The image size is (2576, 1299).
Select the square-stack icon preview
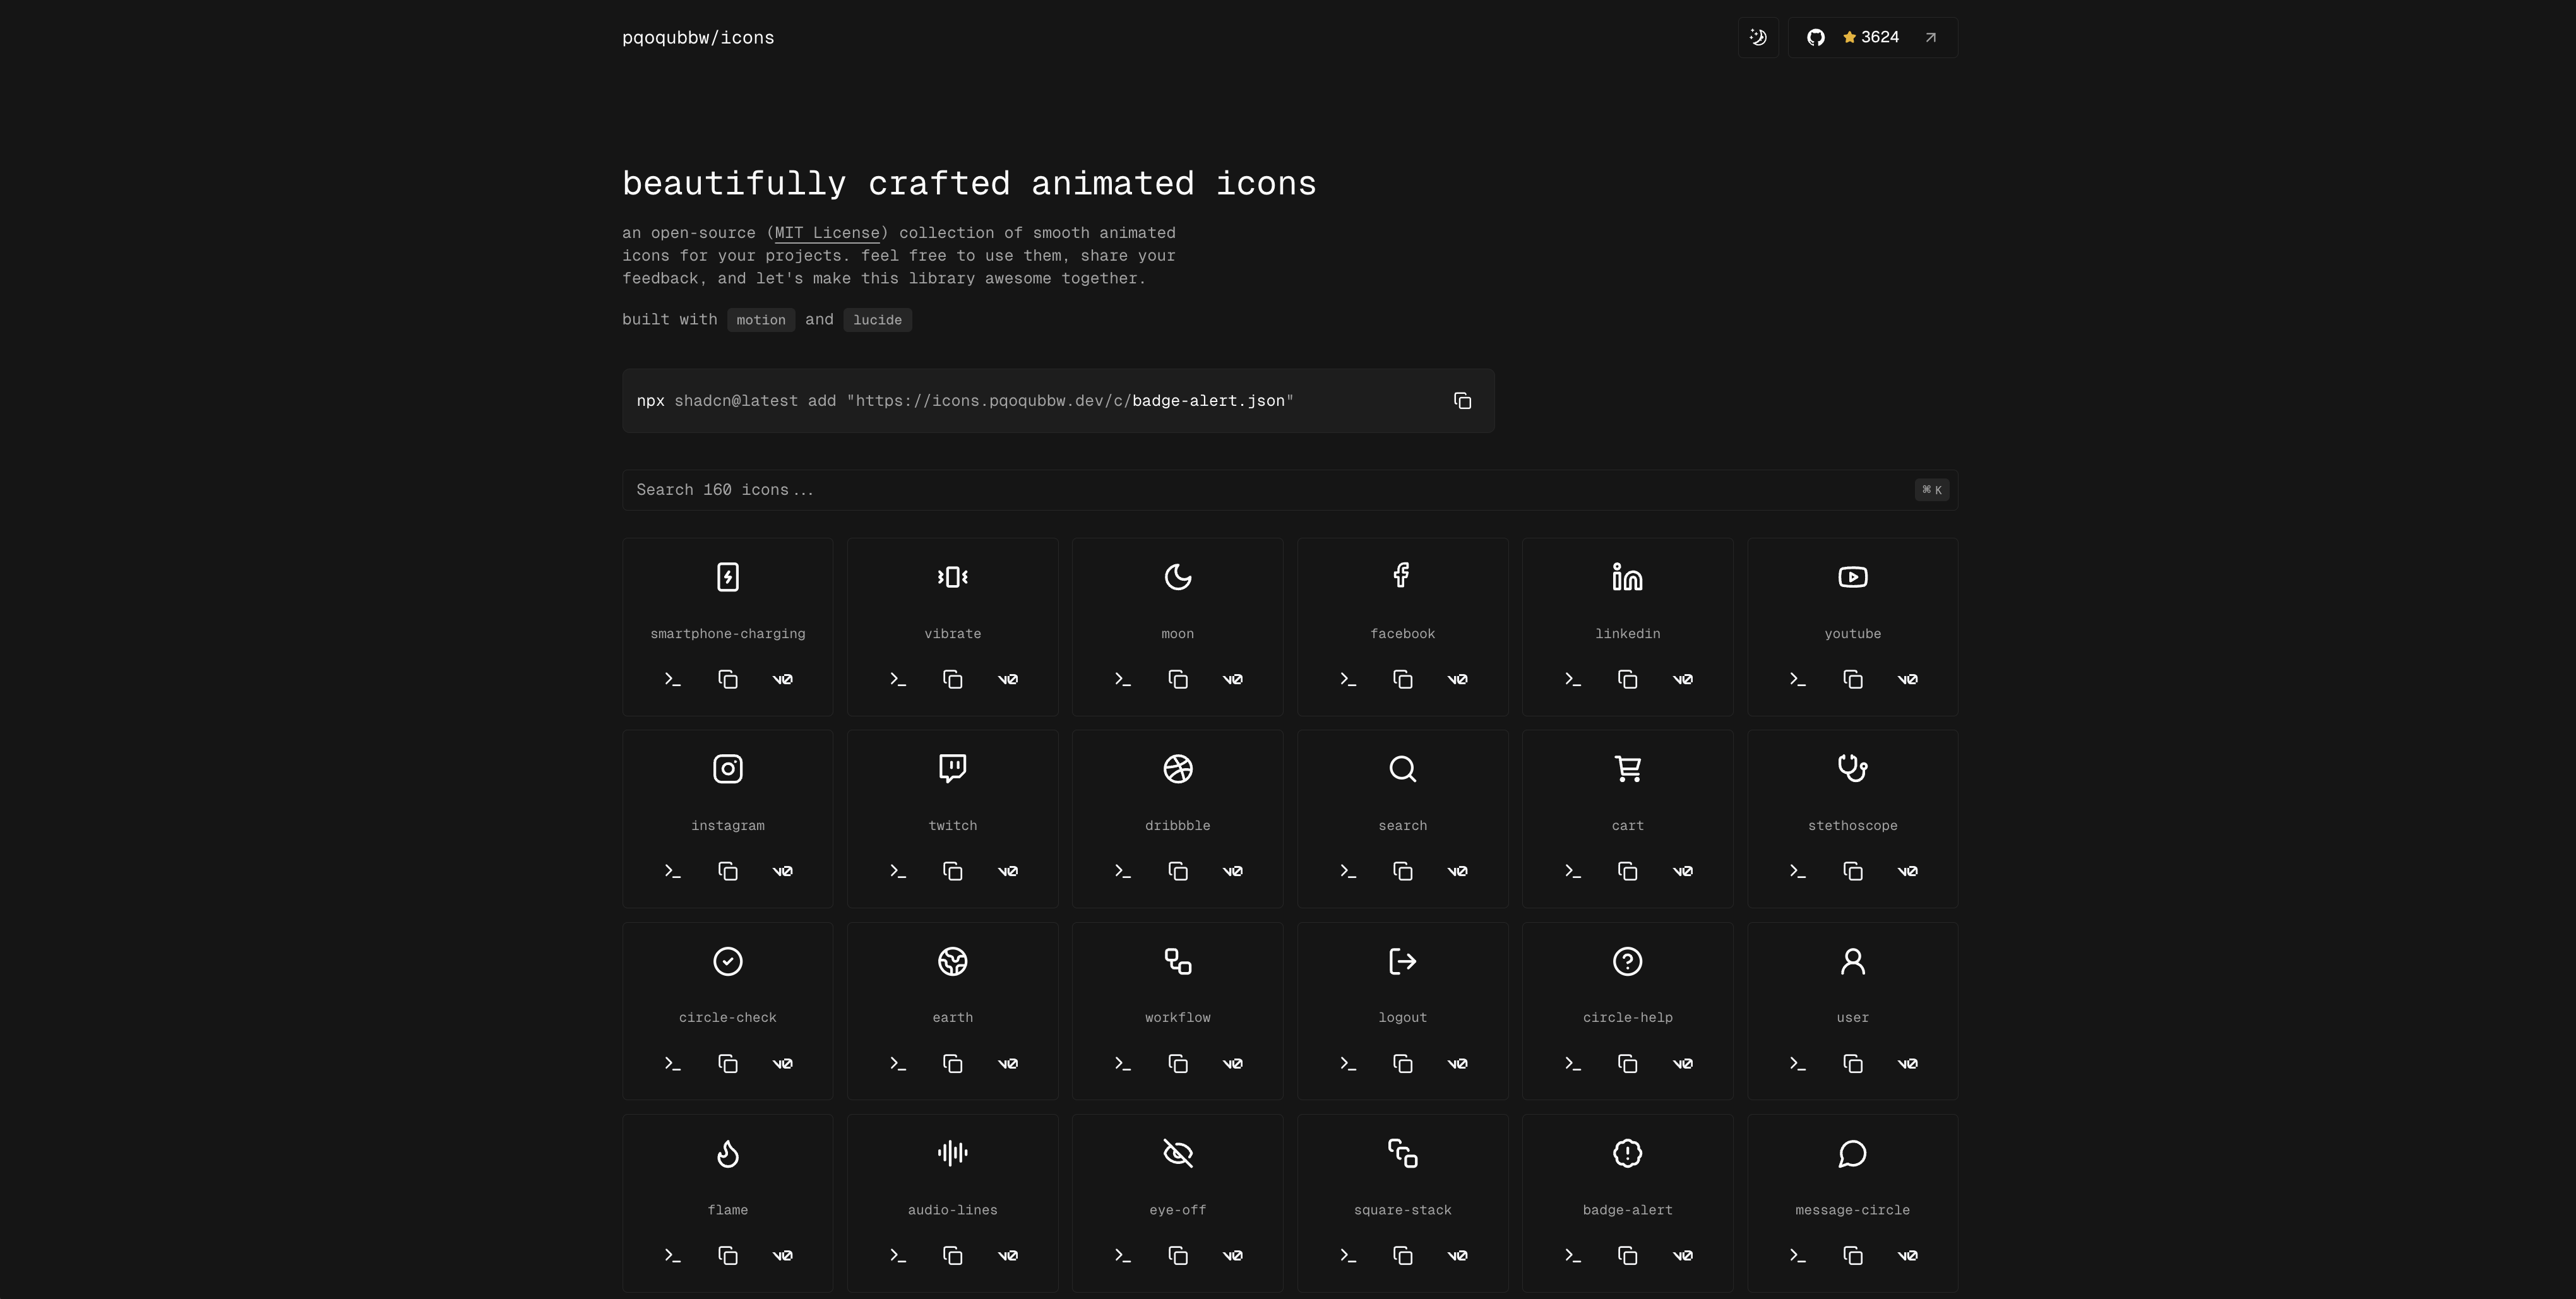click(x=1403, y=1153)
